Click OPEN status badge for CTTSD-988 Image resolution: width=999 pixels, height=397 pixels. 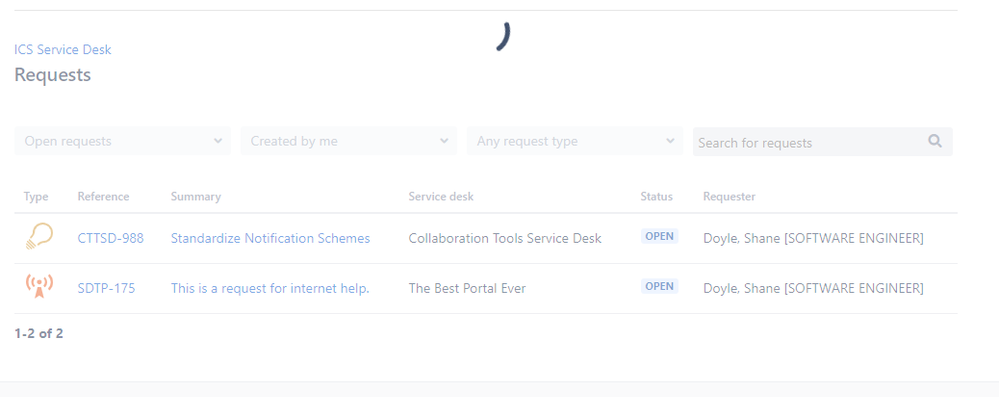point(659,236)
